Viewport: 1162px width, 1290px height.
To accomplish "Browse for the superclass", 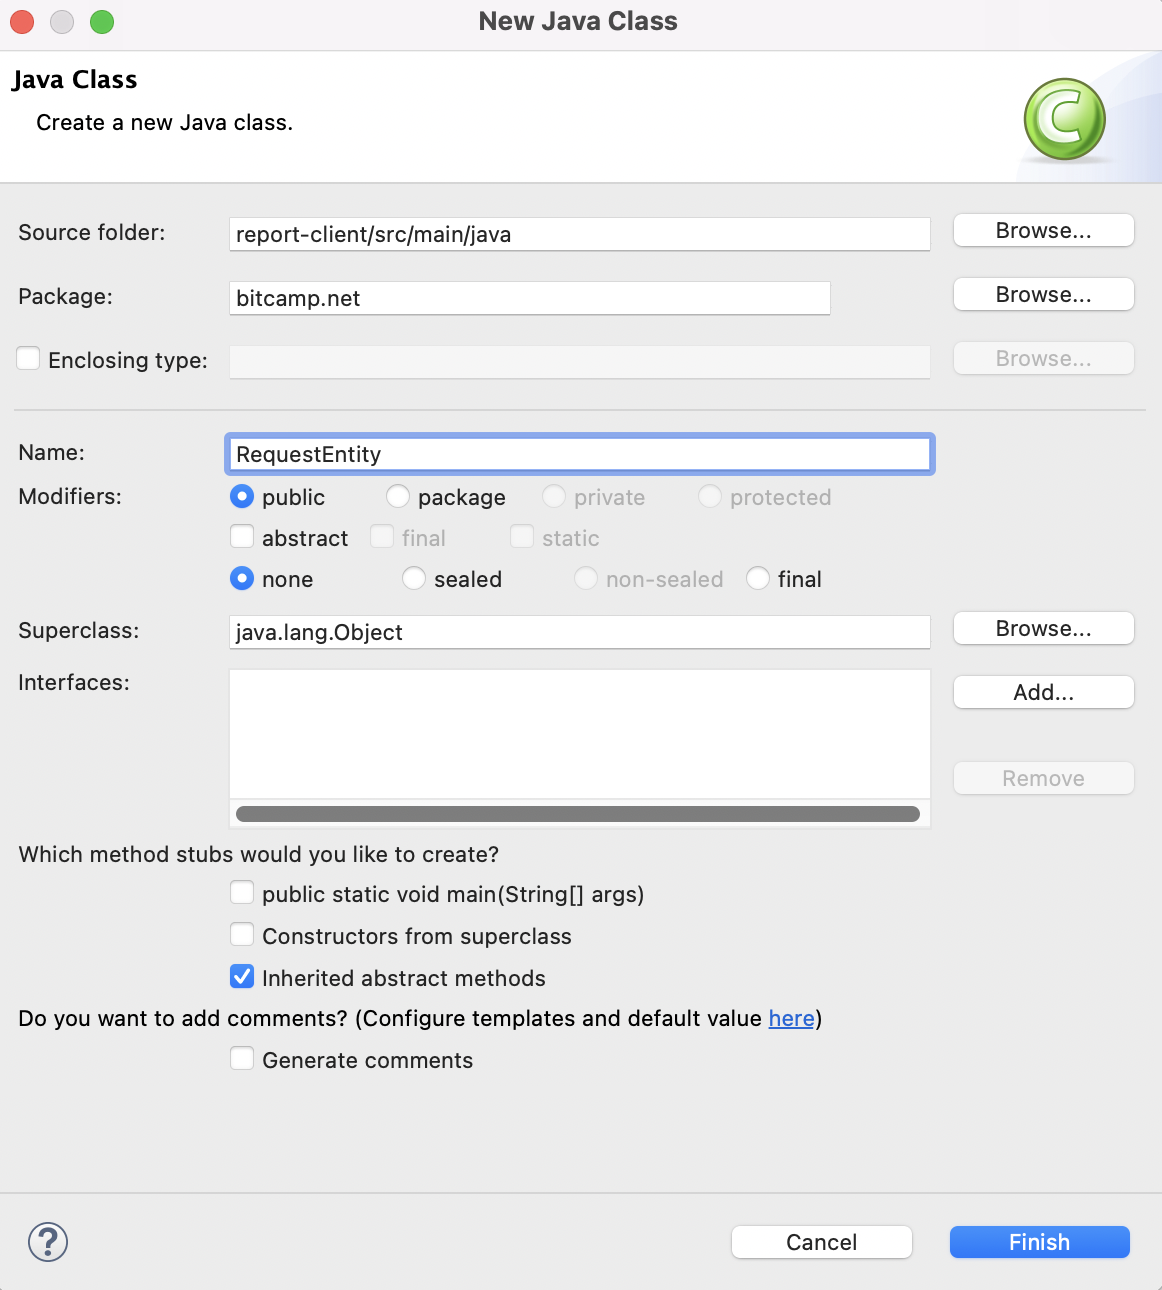I will (x=1044, y=628).
